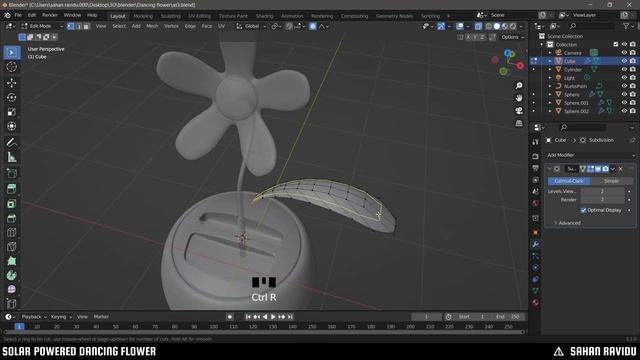Select the Smooth vertices tool
This screenshot has height=360, width=640.
tap(11, 289)
